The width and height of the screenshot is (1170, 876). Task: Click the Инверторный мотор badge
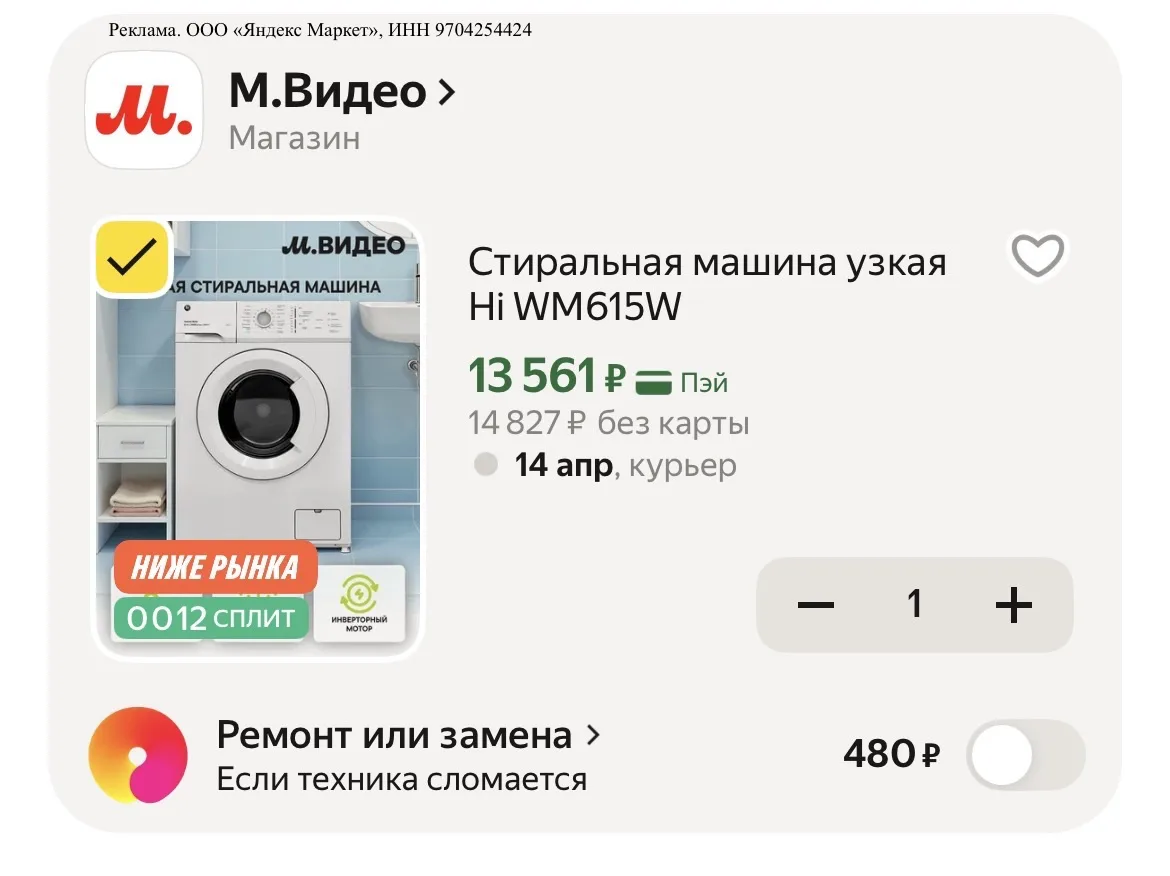pyautogui.click(x=359, y=605)
